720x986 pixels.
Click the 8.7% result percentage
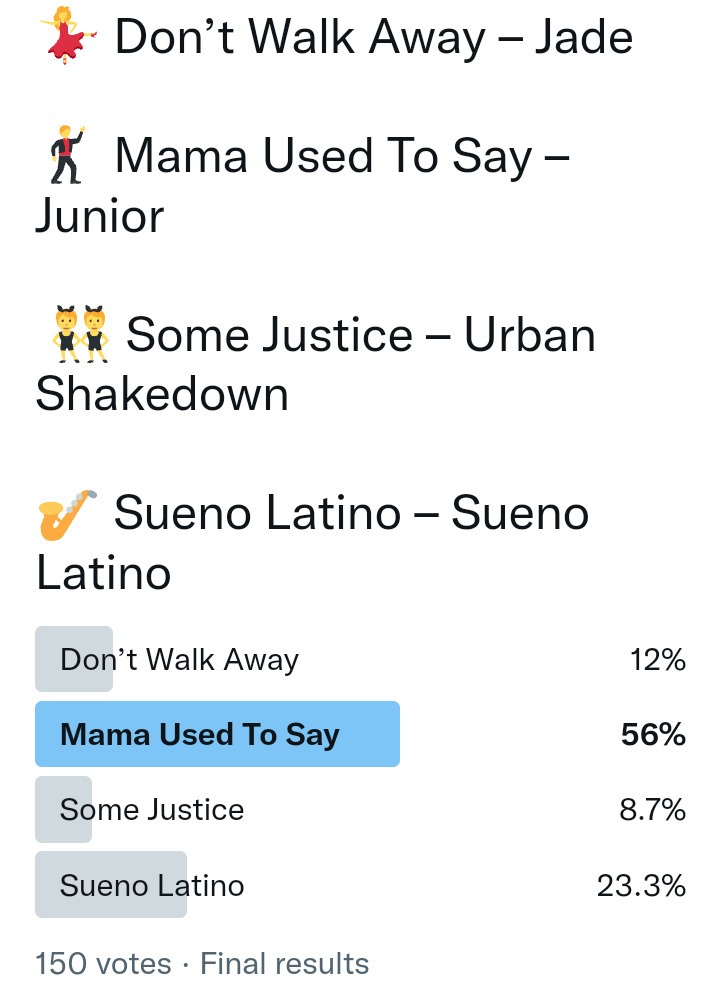653,809
